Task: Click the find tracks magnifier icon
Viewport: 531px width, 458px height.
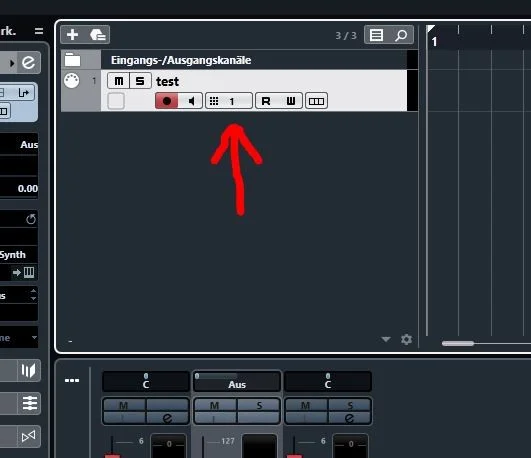Action: (401, 35)
